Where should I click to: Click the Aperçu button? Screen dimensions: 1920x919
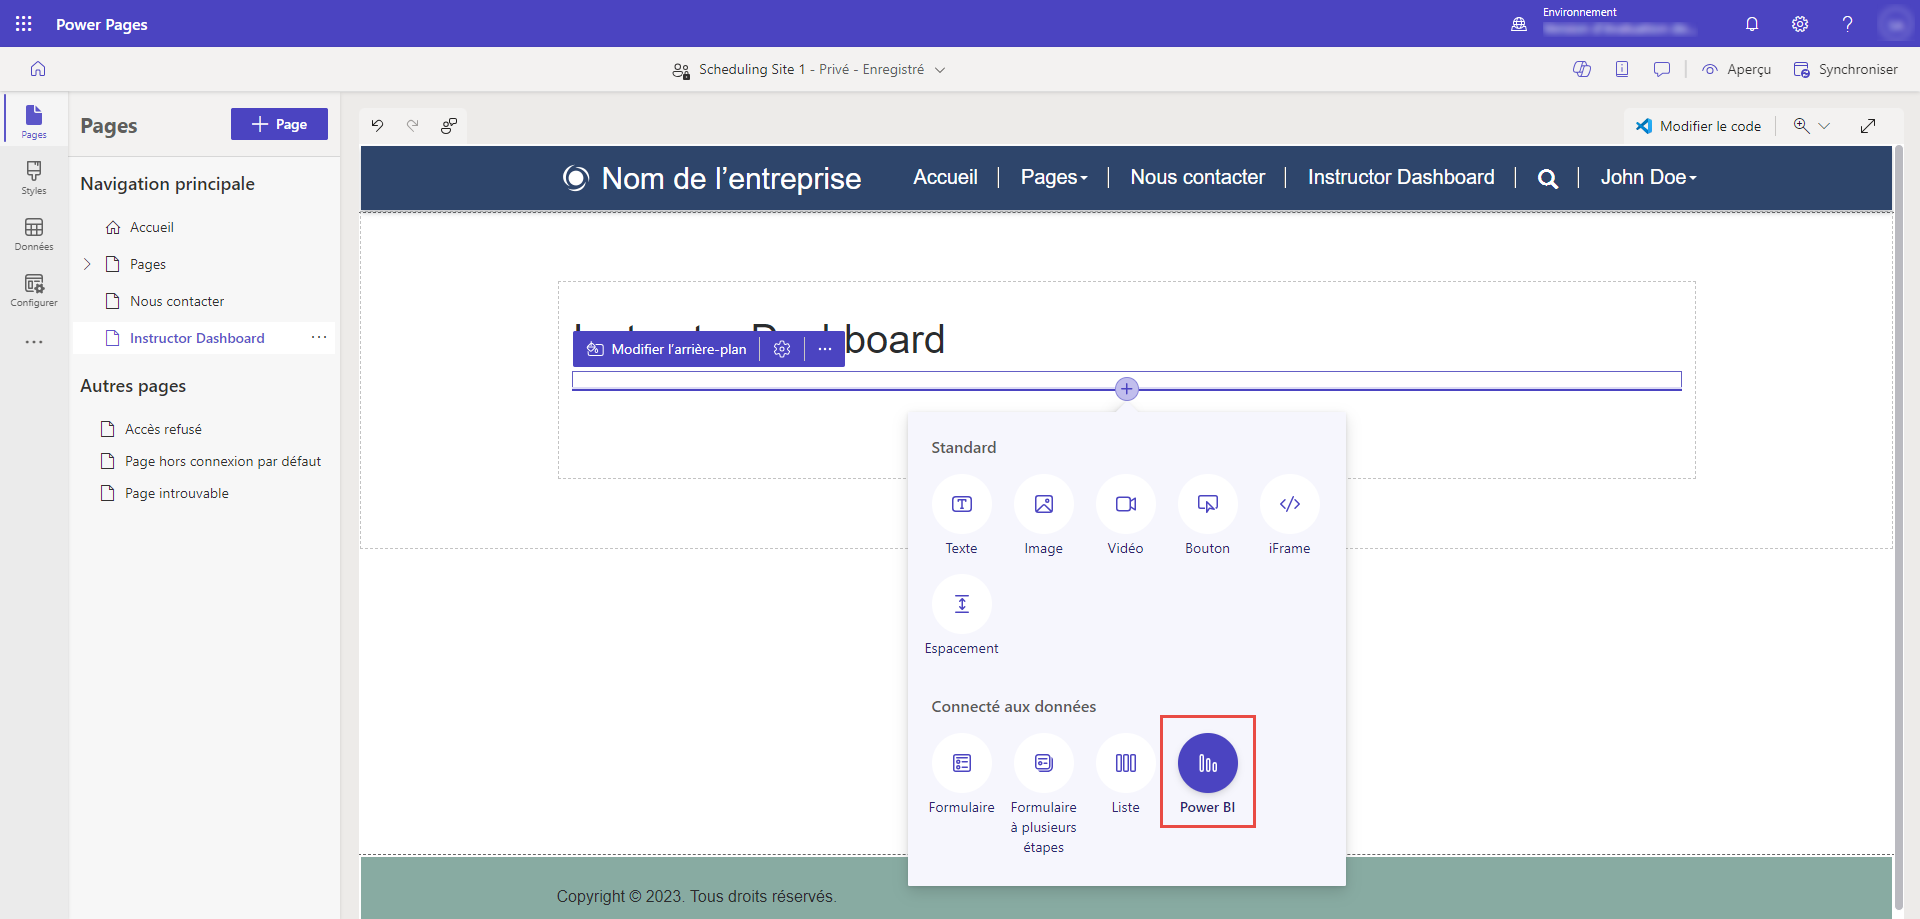(1737, 69)
